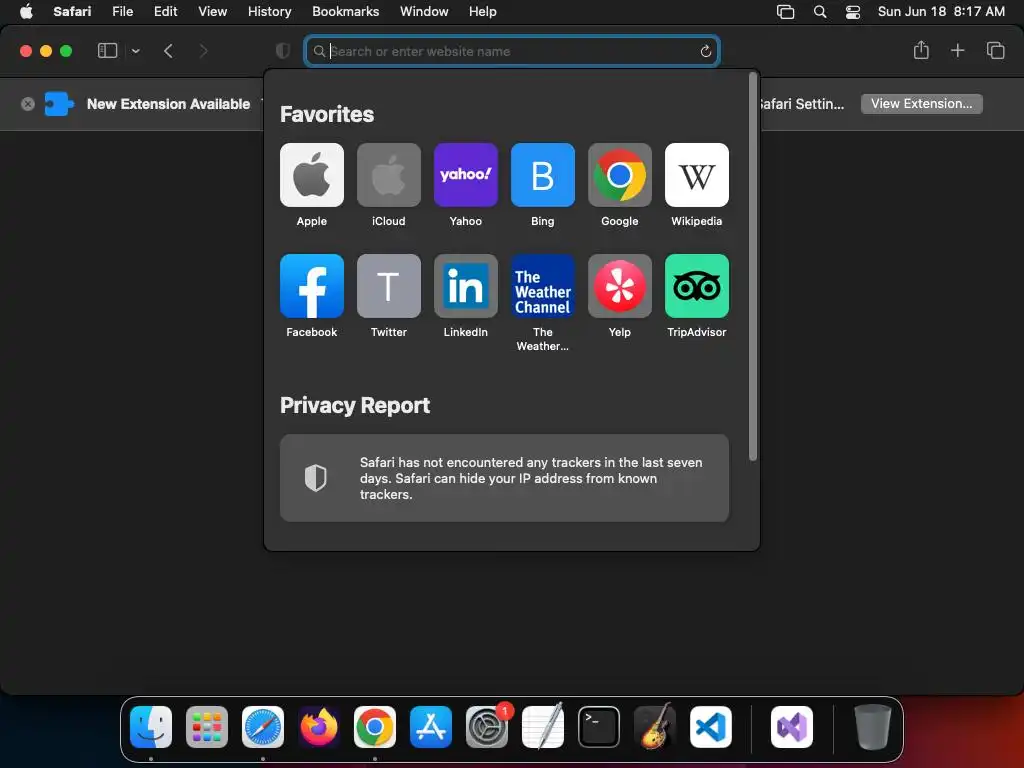The image size is (1024, 768).
Task: Open the Safari menu
Action: (72, 12)
